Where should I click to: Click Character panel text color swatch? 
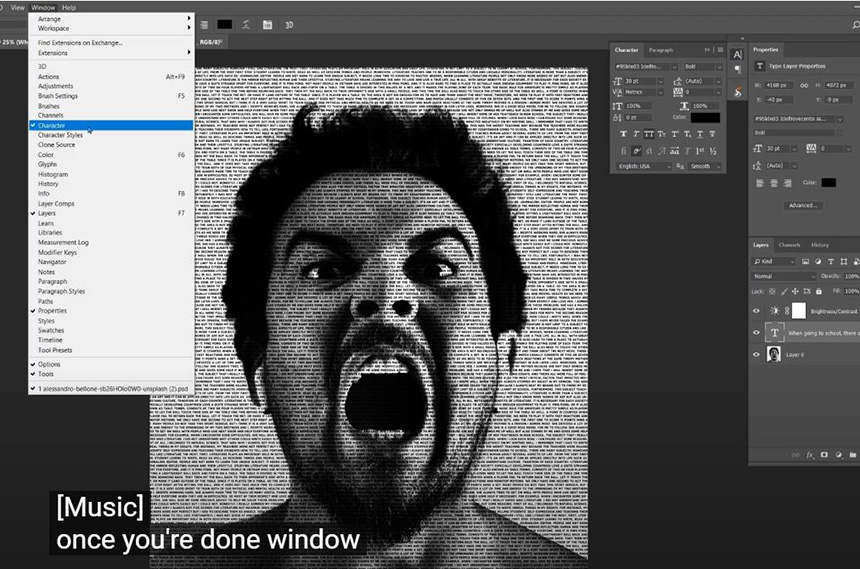coord(704,117)
